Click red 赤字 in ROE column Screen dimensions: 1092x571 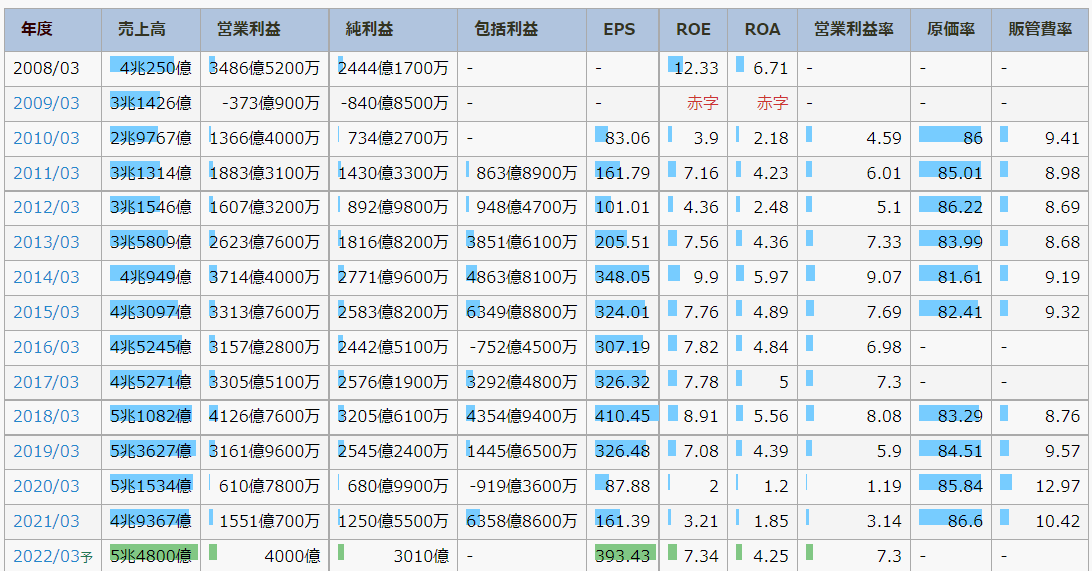703,103
